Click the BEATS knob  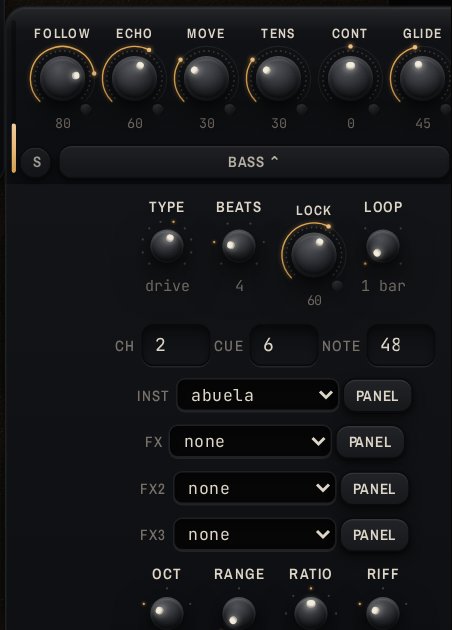pos(239,245)
